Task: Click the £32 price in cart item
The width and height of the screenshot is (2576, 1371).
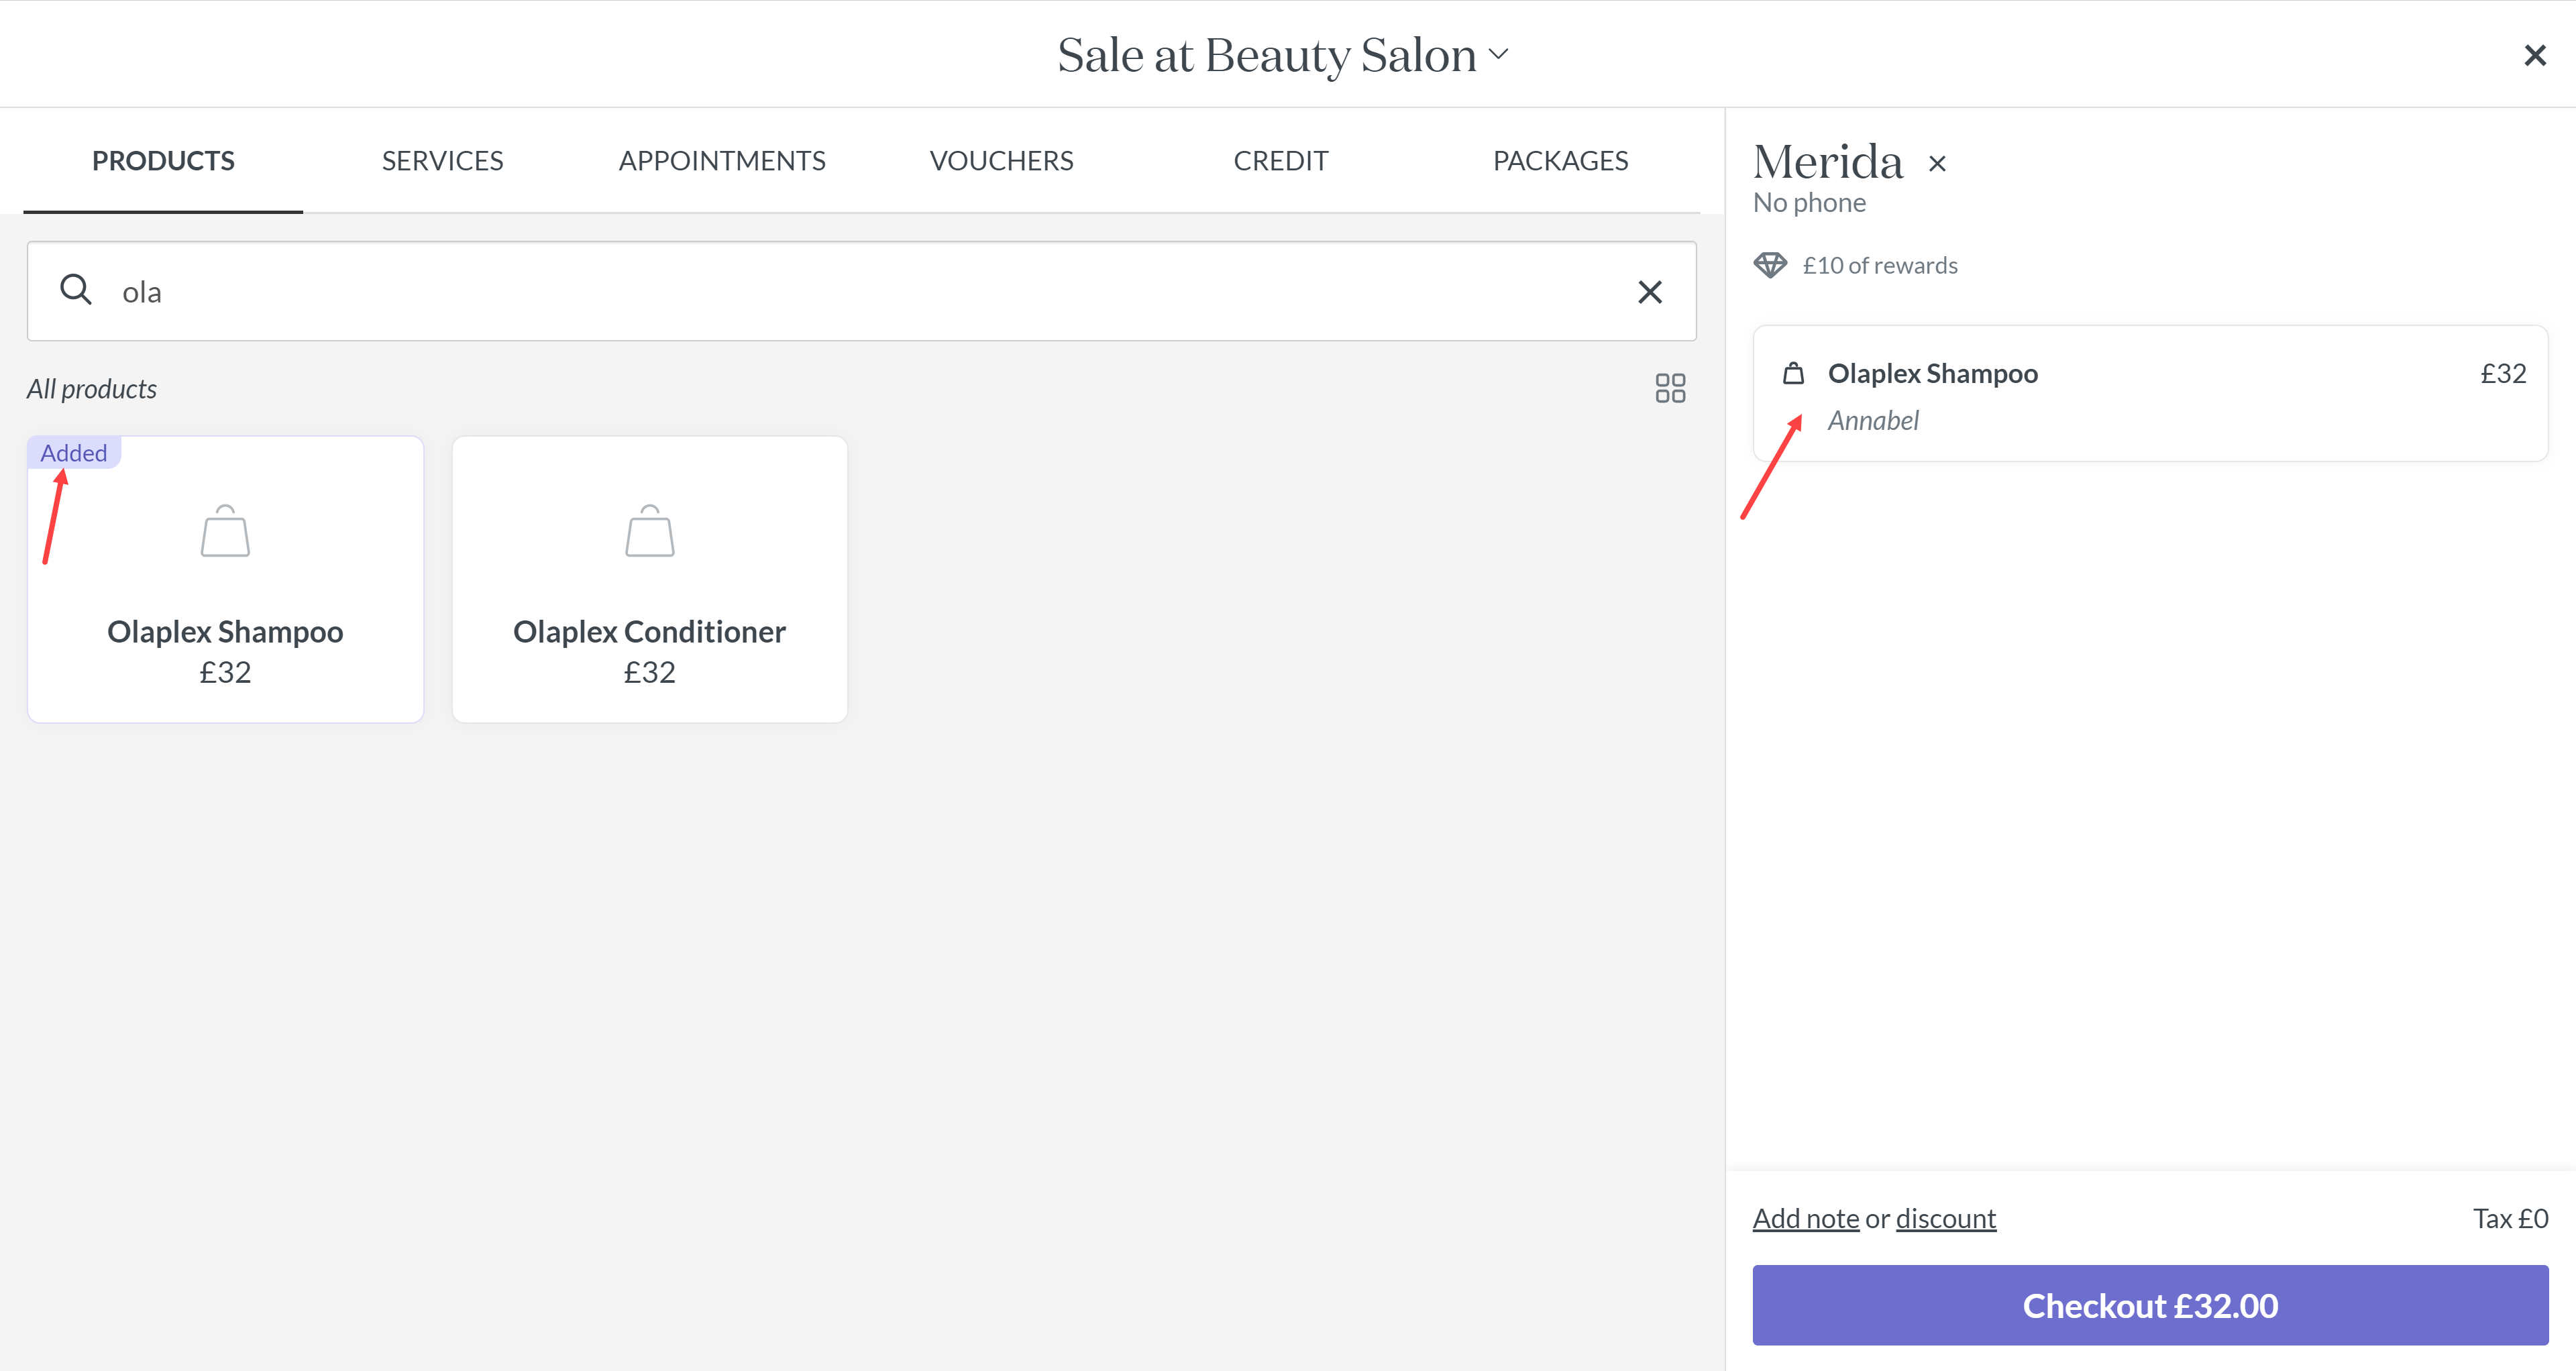Action: pyautogui.click(x=2503, y=373)
